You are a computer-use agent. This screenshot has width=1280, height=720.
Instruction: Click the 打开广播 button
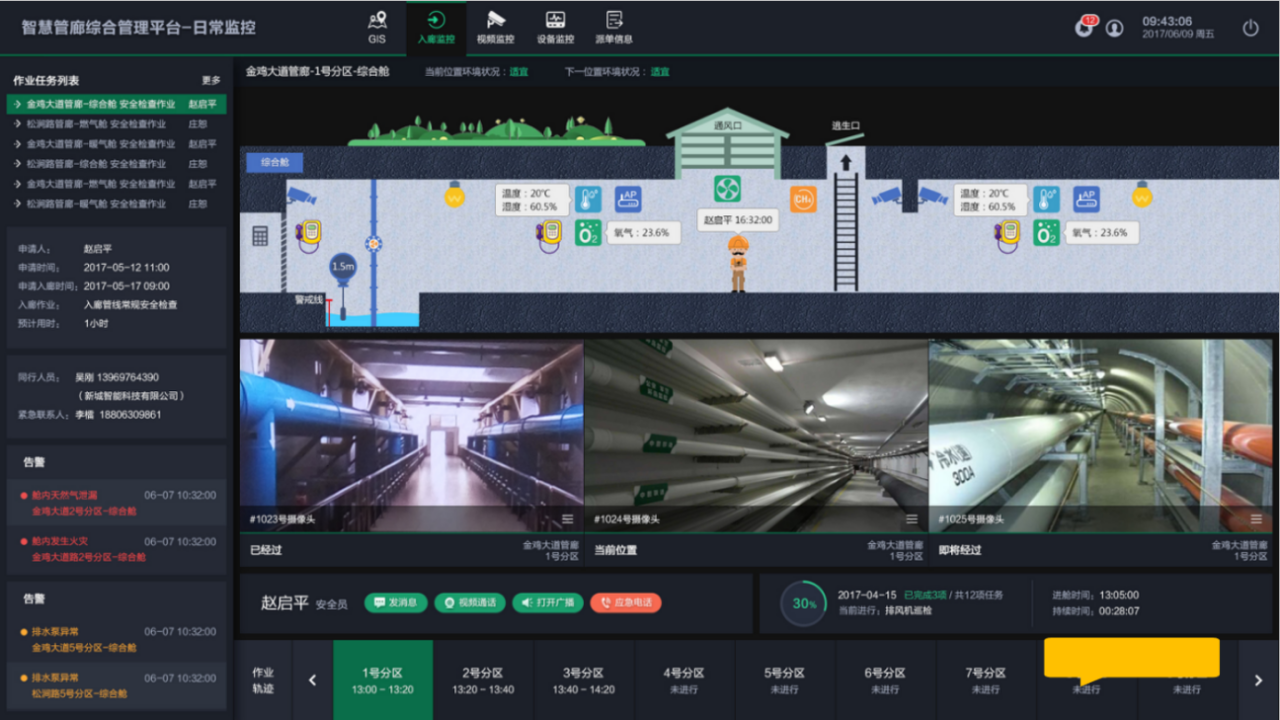(548, 603)
